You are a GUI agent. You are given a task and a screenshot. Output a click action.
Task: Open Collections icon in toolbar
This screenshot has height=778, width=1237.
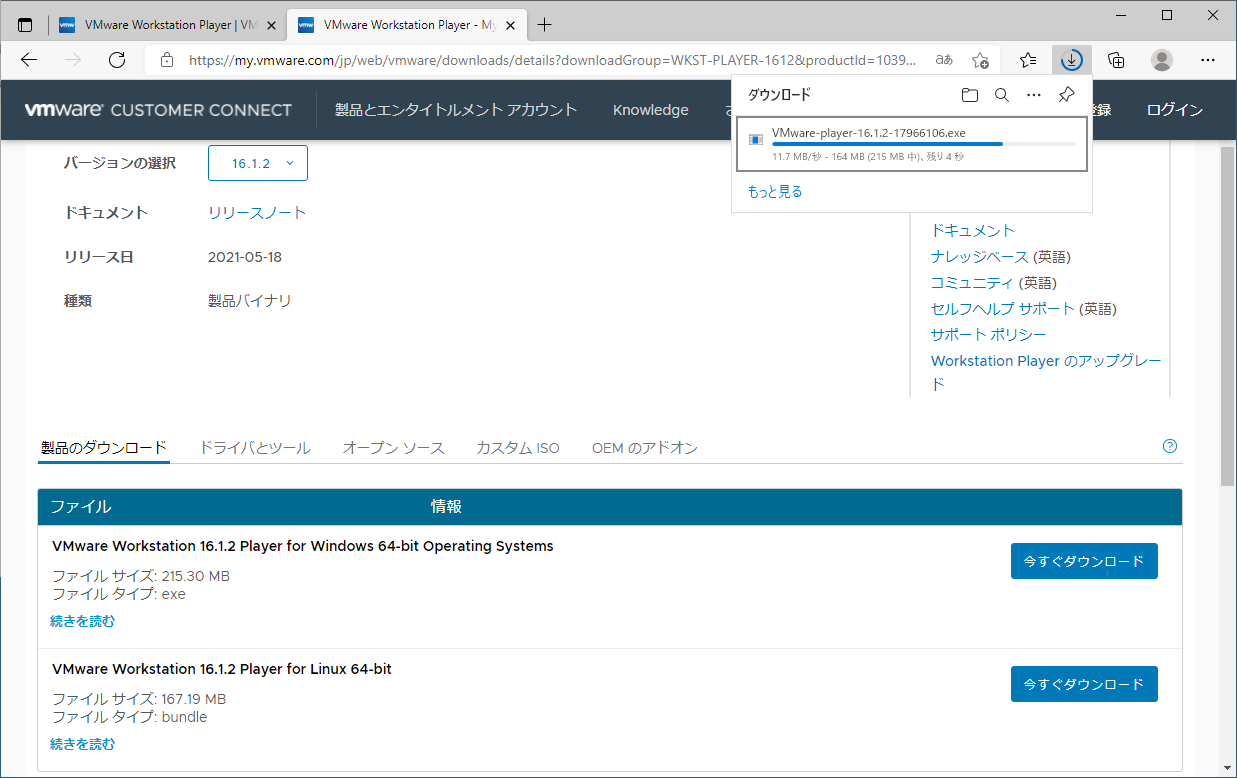[x=1116, y=60]
